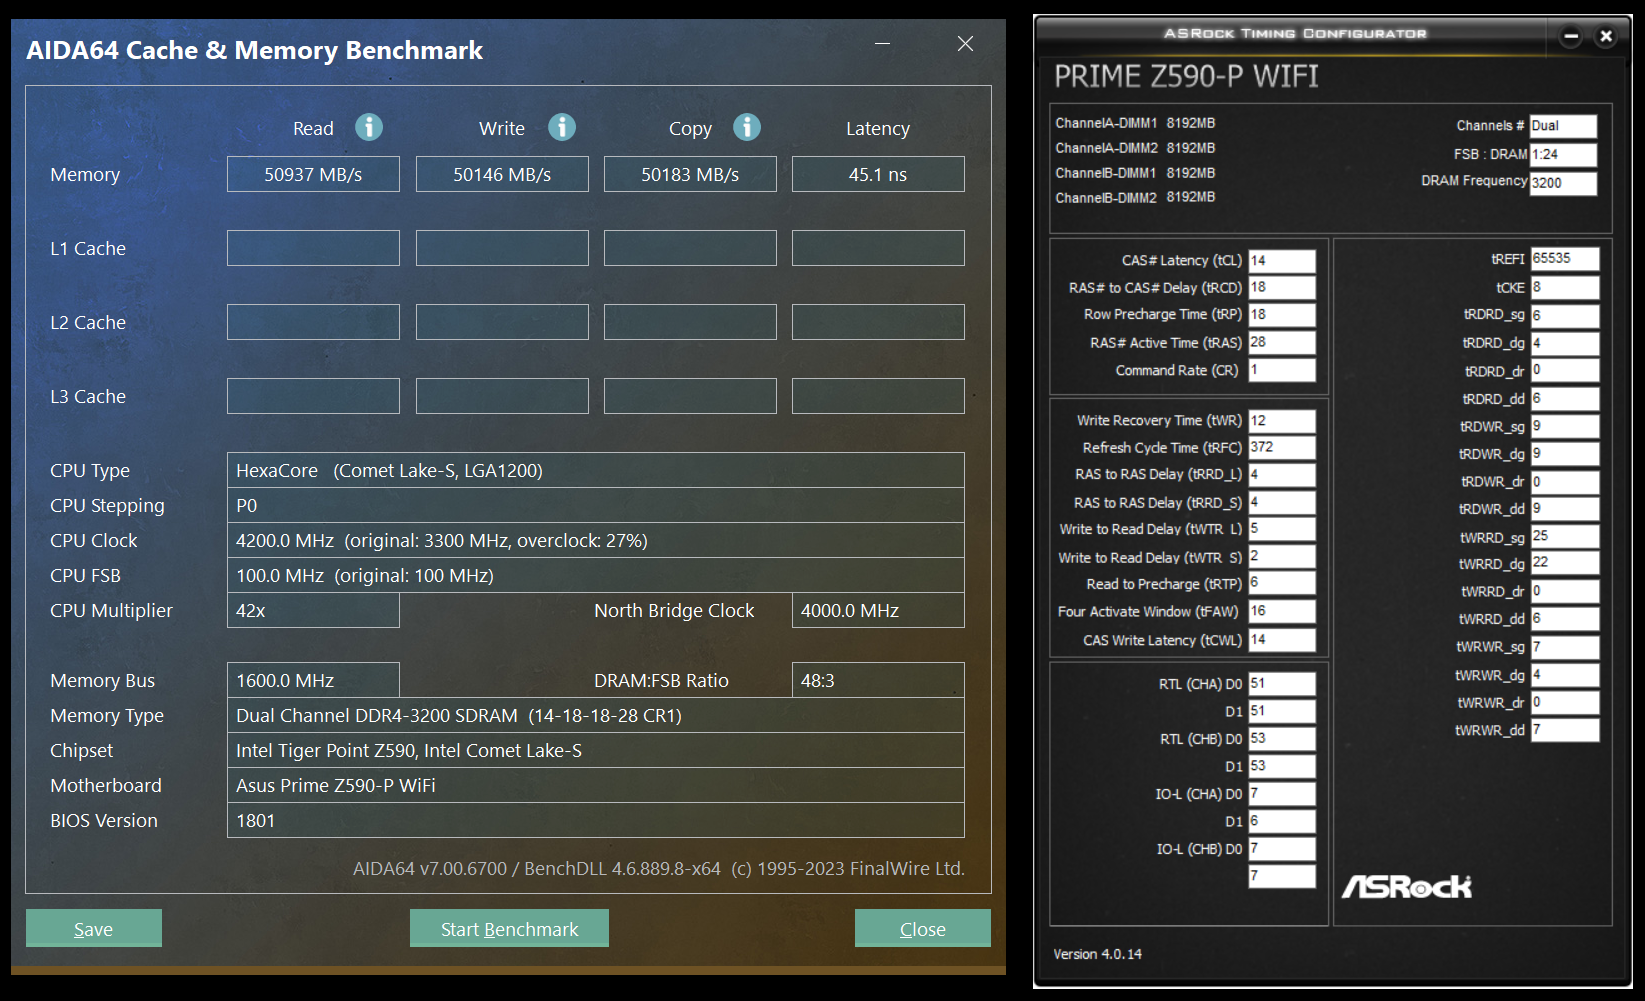Click the DRAM Frequency field 3200
This screenshot has height=1001, width=1645.
click(x=1563, y=183)
